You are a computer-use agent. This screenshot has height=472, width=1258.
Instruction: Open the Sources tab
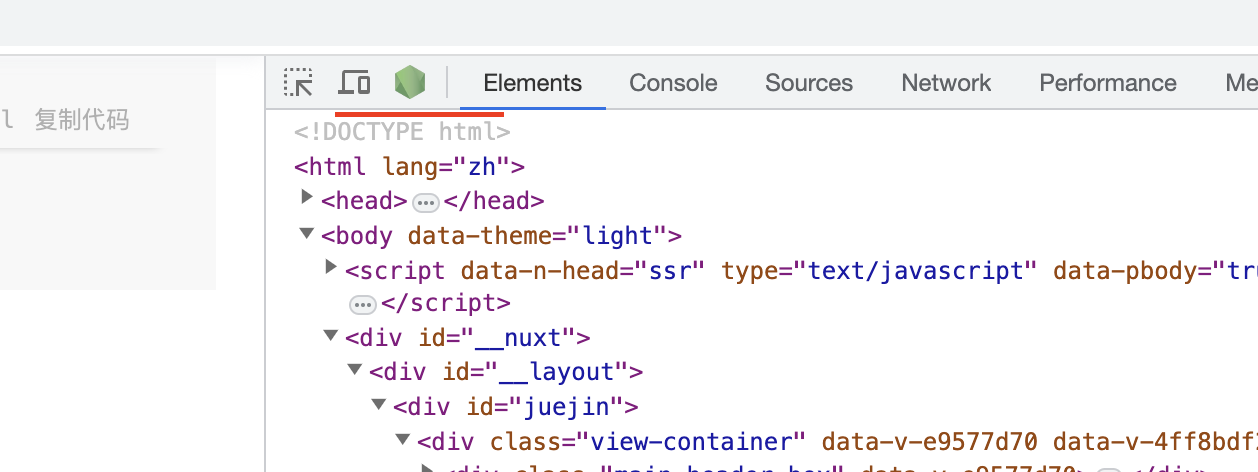[809, 83]
